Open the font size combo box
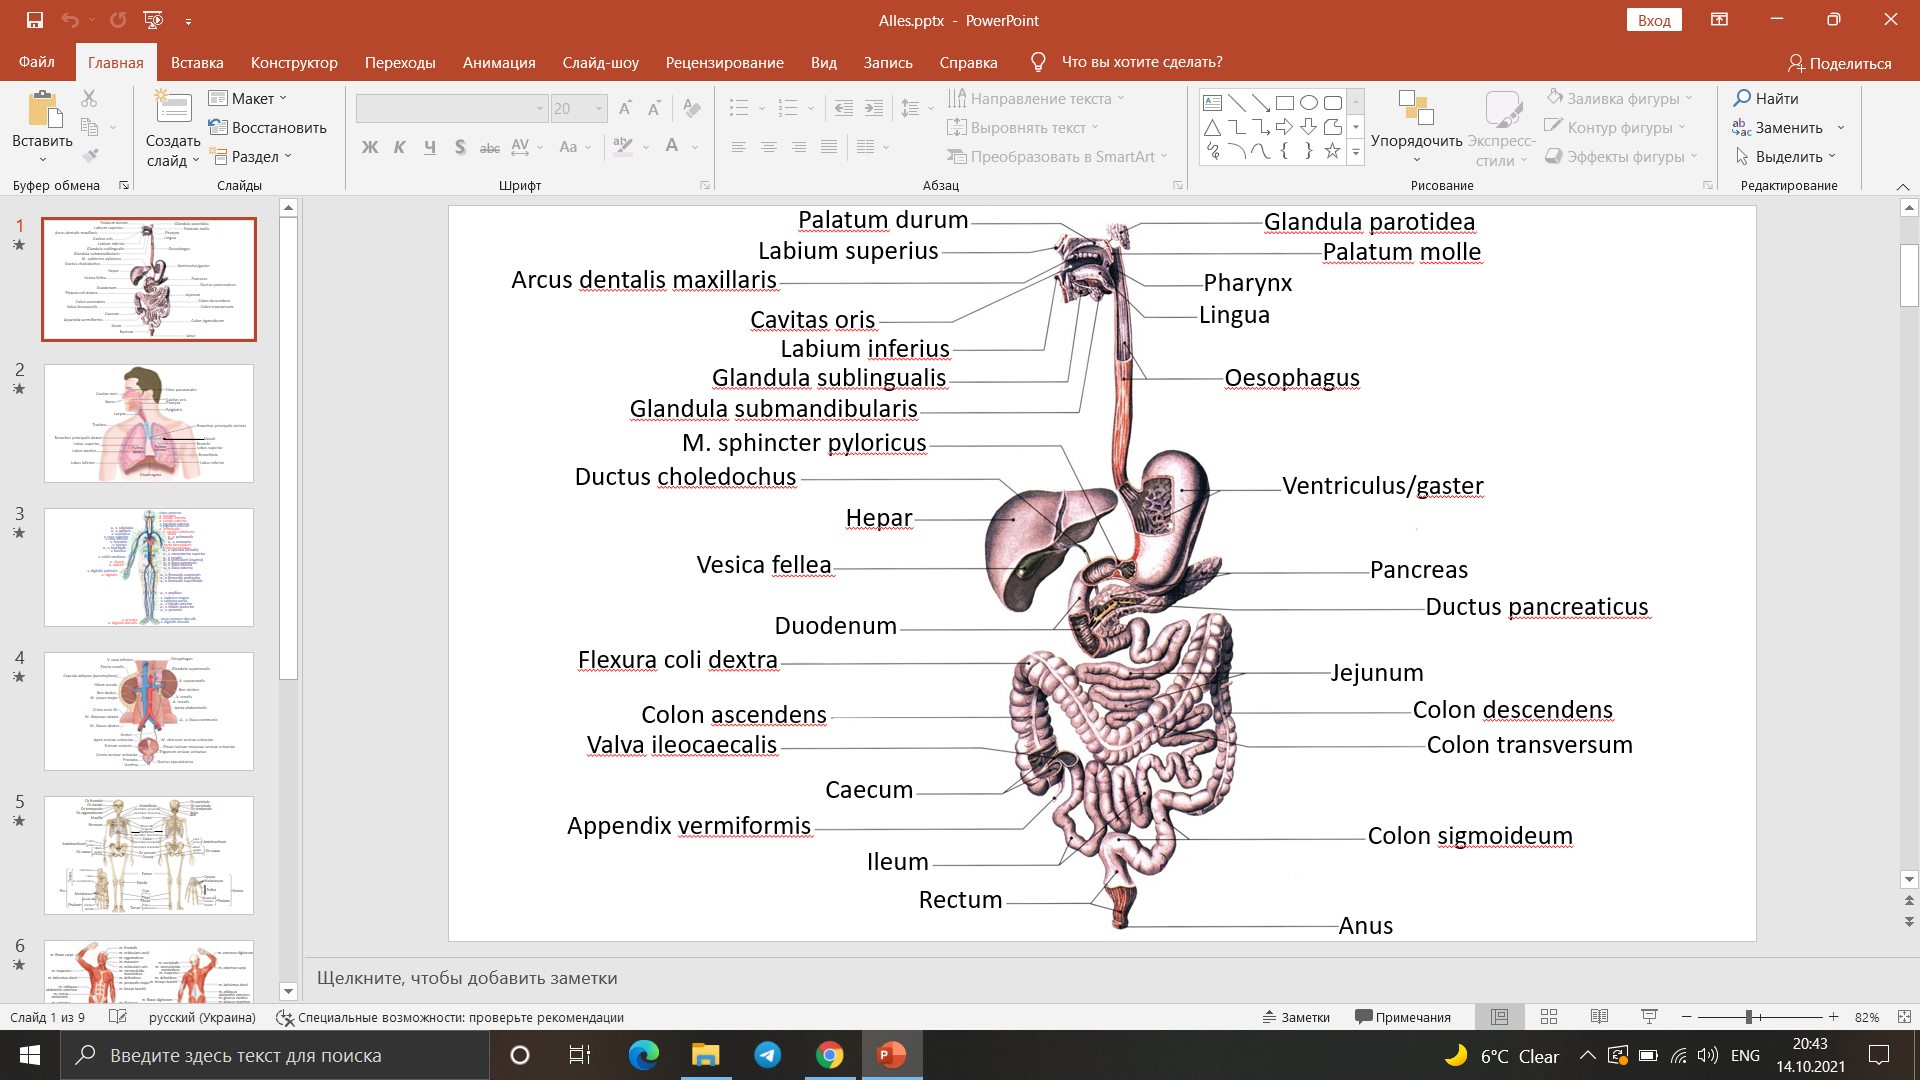 (x=579, y=108)
